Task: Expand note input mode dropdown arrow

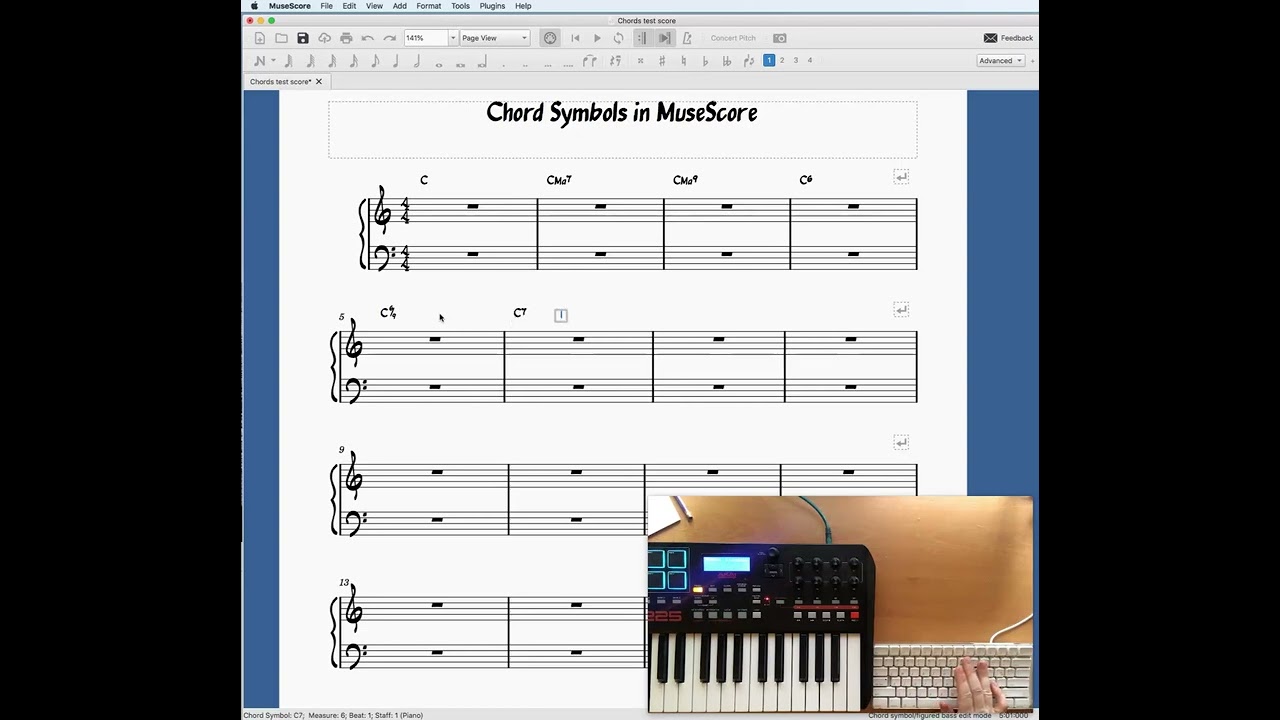Action: pyautogui.click(x=273, y=61)
